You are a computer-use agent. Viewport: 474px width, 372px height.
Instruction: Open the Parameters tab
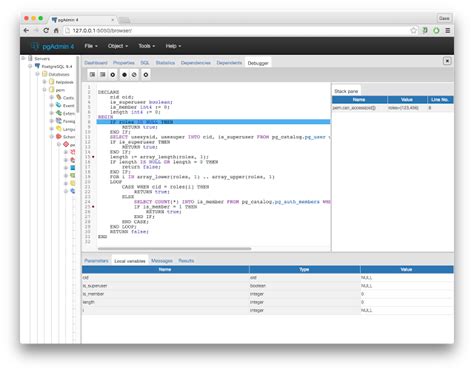pos(96,261)
